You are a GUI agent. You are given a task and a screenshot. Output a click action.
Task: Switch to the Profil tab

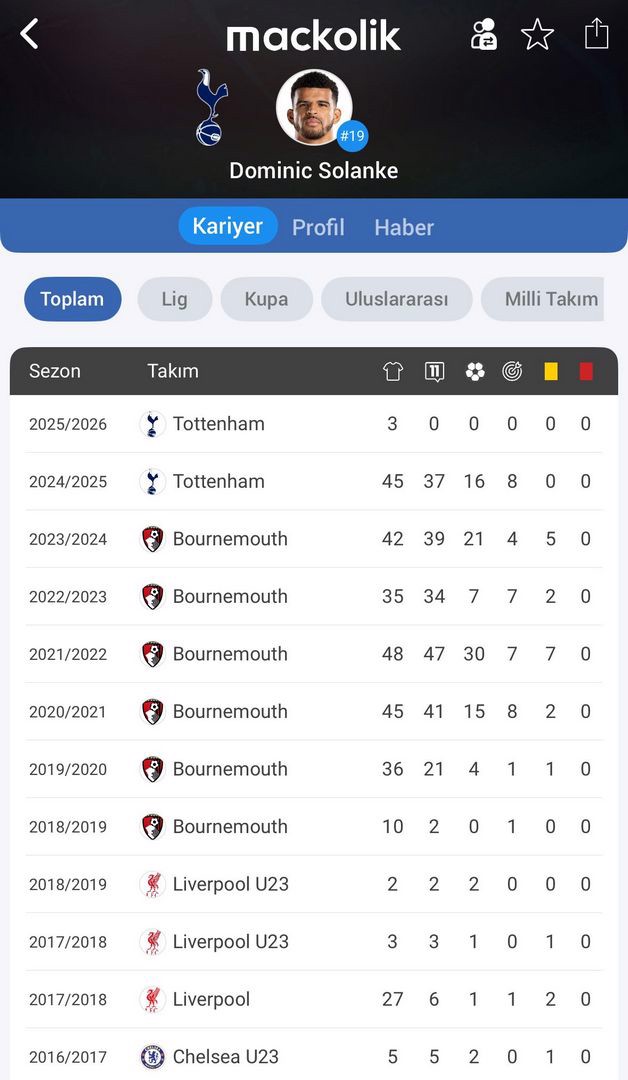coord(318,227)
